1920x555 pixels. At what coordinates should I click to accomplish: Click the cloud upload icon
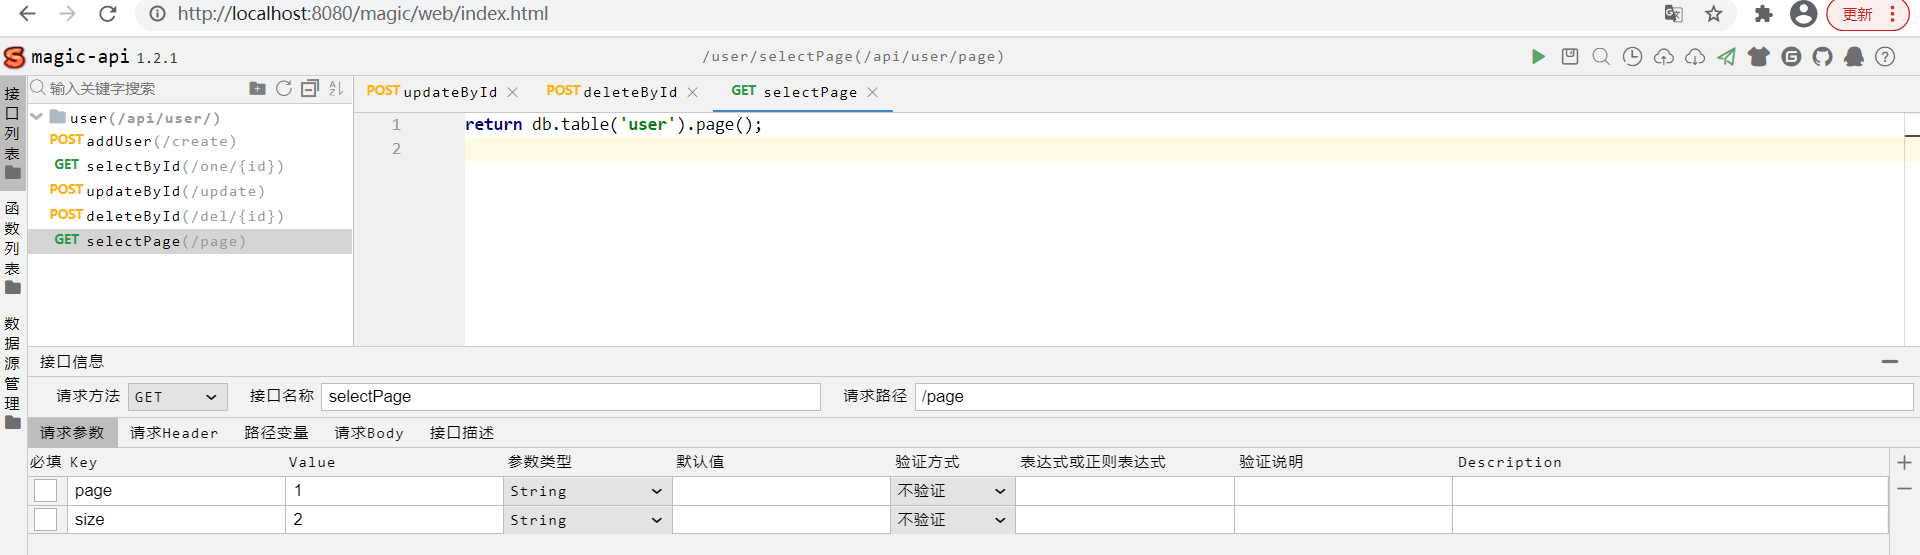click(x=1663, y=57)
